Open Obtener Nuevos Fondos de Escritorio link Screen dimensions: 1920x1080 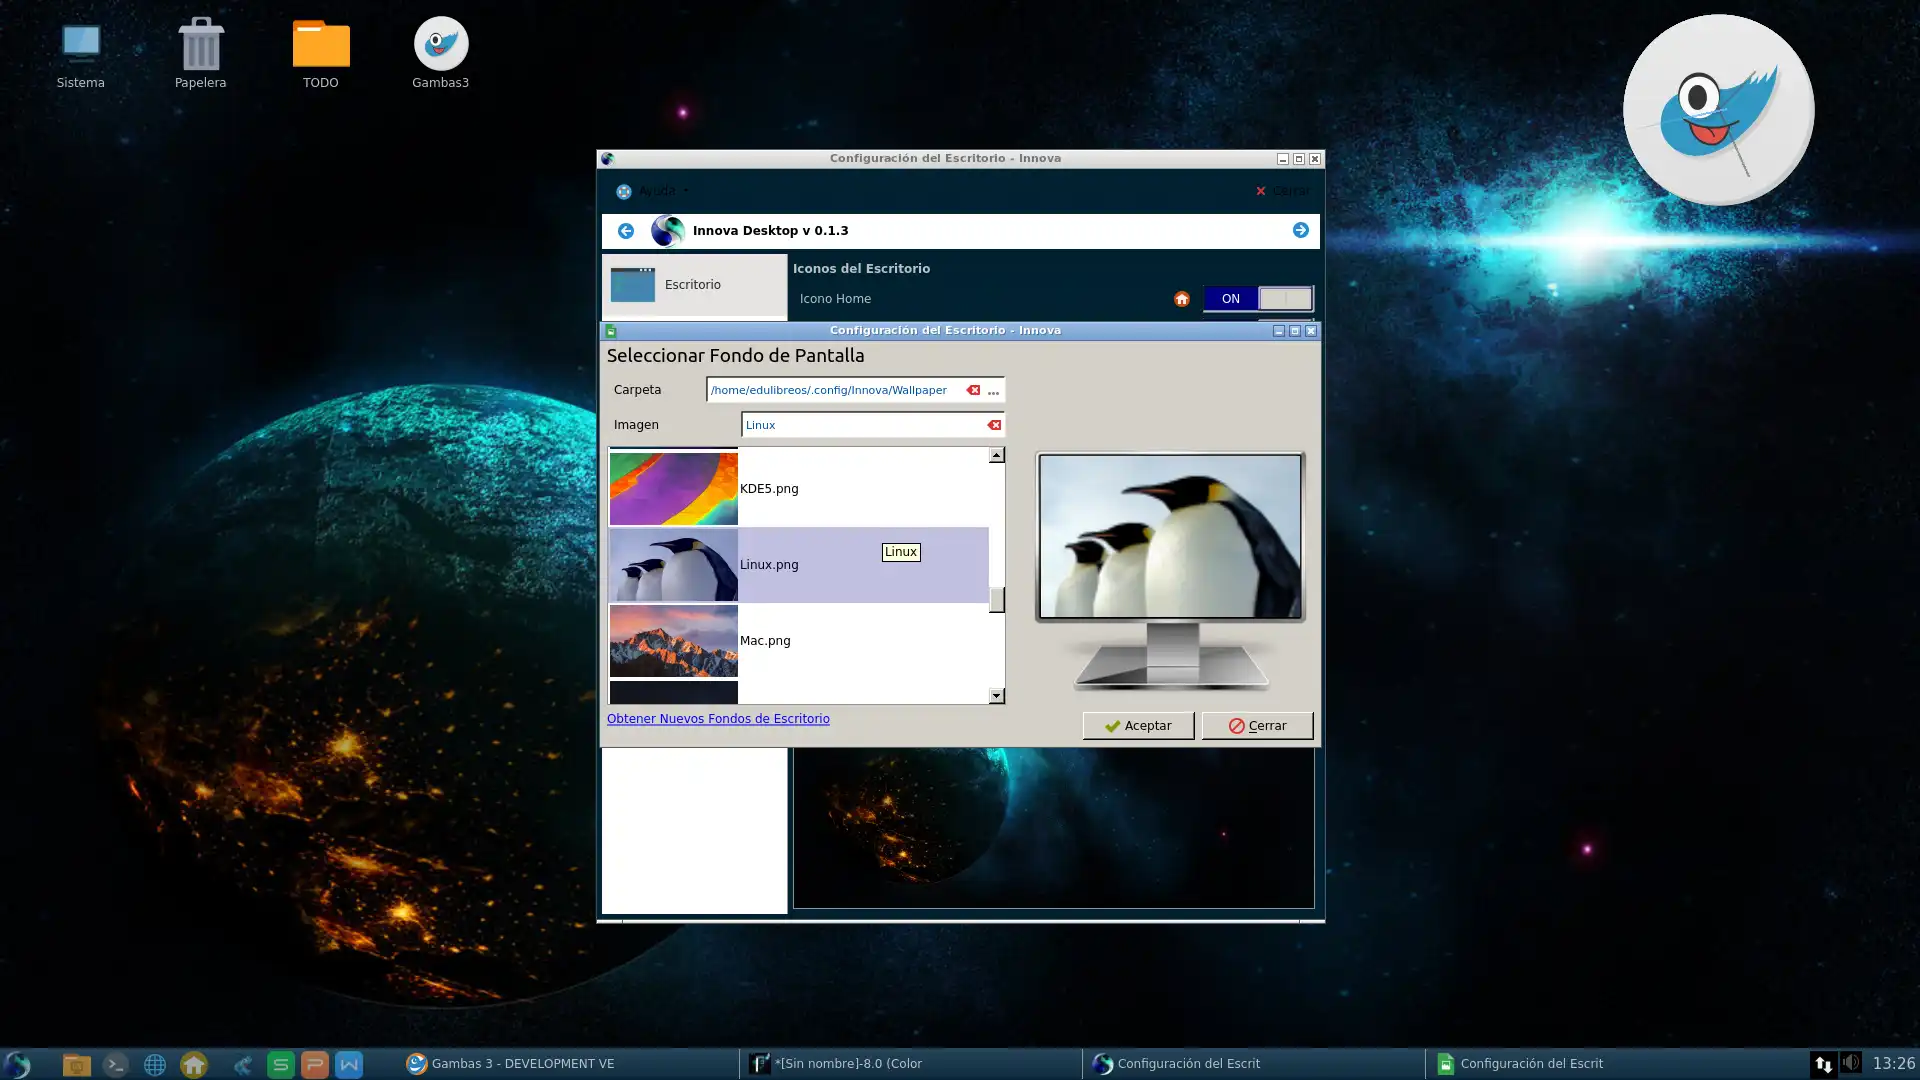coord(717,719)
